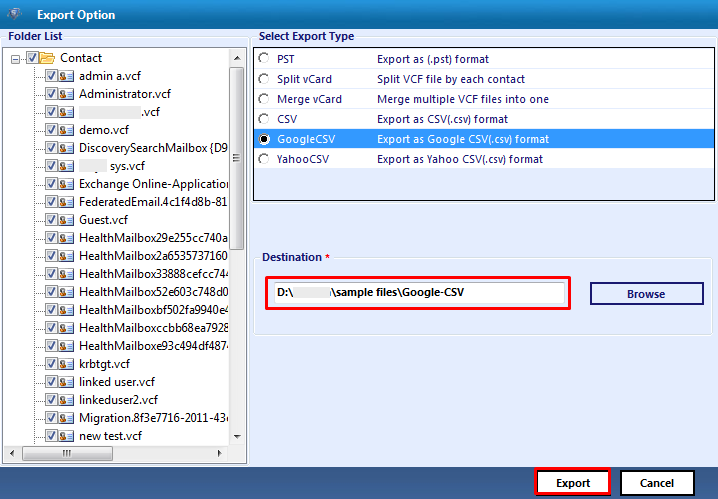Uncheck the root Contact folder checkbox

point(32,58)
